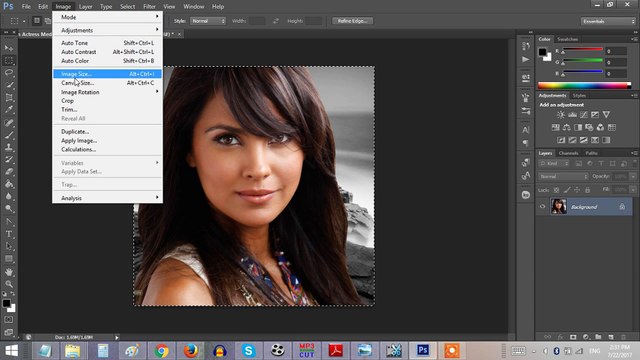
Task: Swap foreground and background colors
Action: (13, 294)
